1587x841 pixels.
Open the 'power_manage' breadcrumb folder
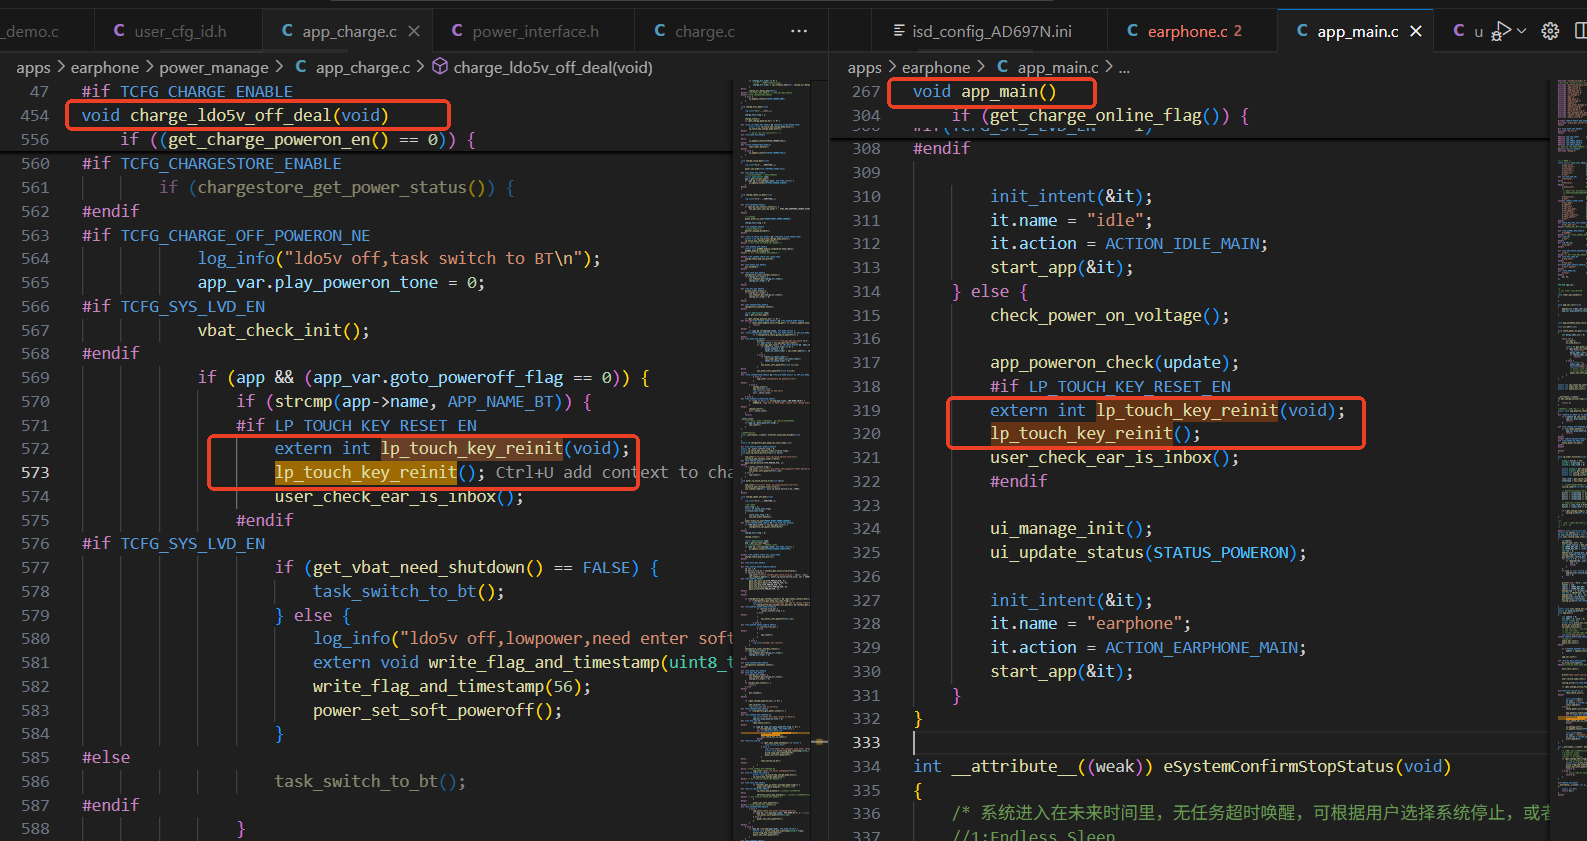click(x=214, y=67)
